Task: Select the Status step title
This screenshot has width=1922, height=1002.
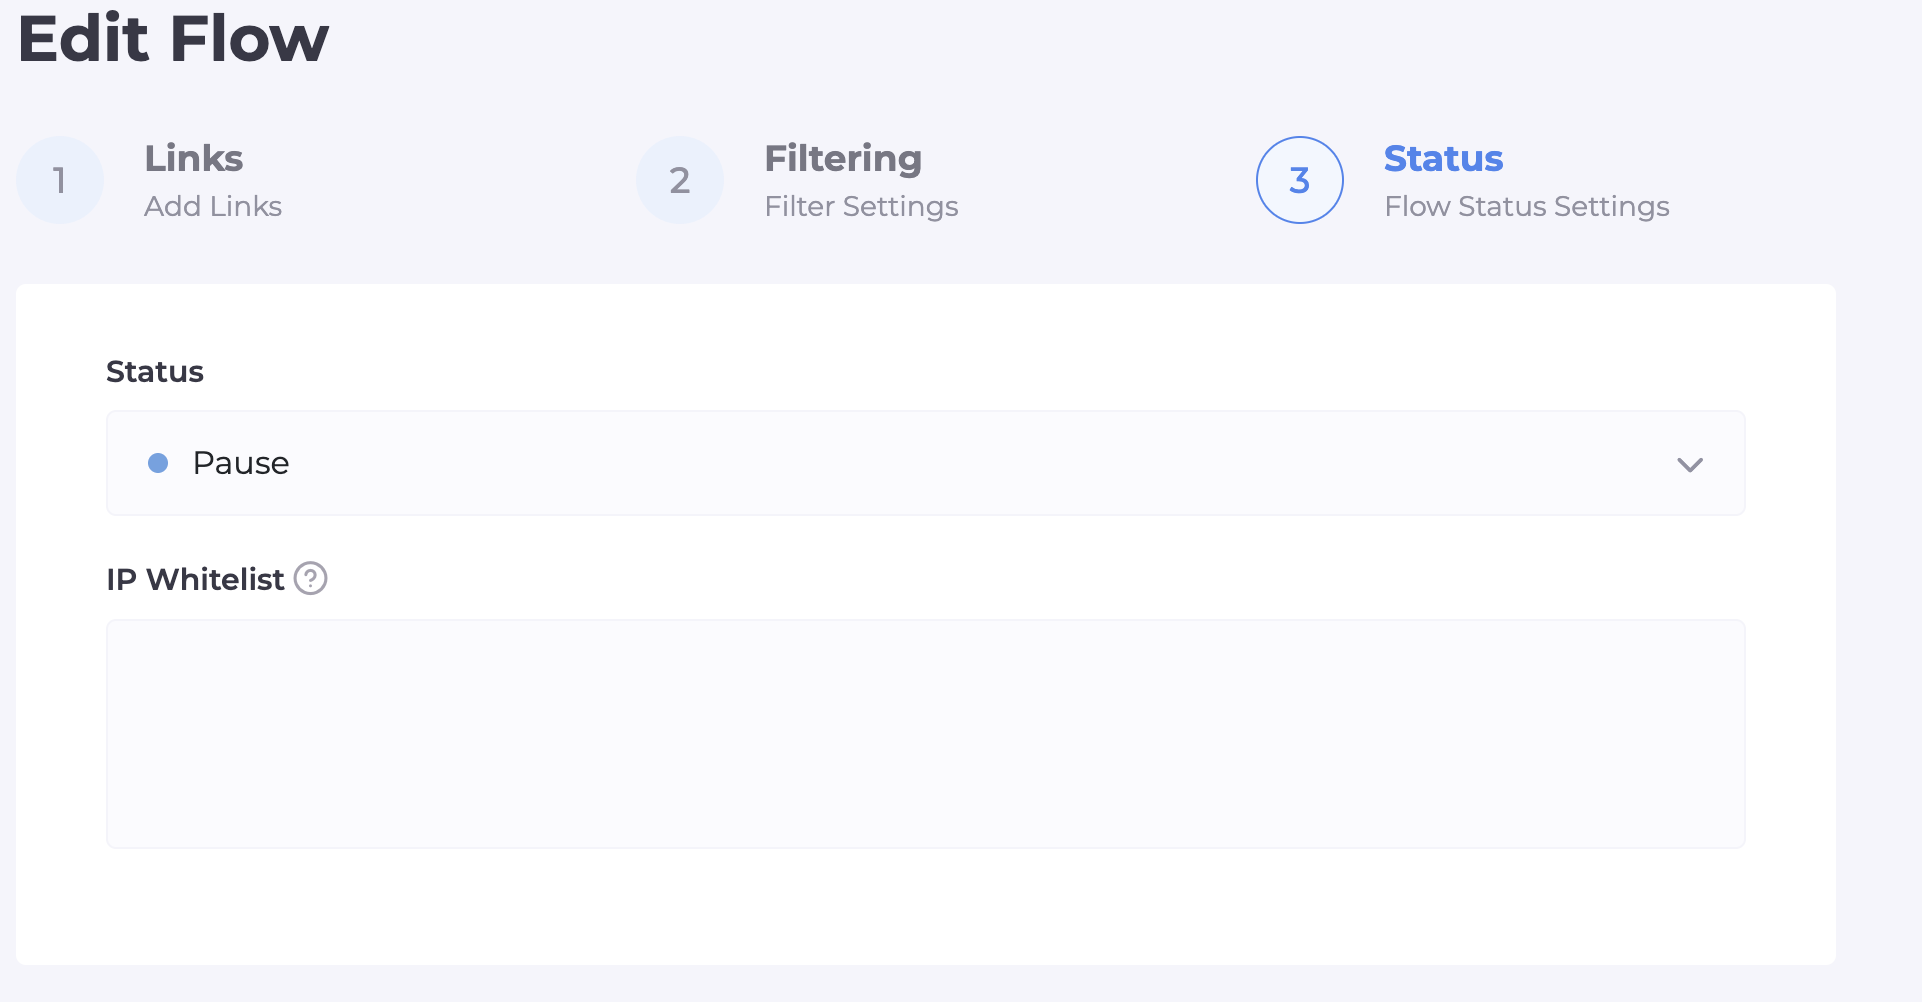Action: click(1443, 158)
